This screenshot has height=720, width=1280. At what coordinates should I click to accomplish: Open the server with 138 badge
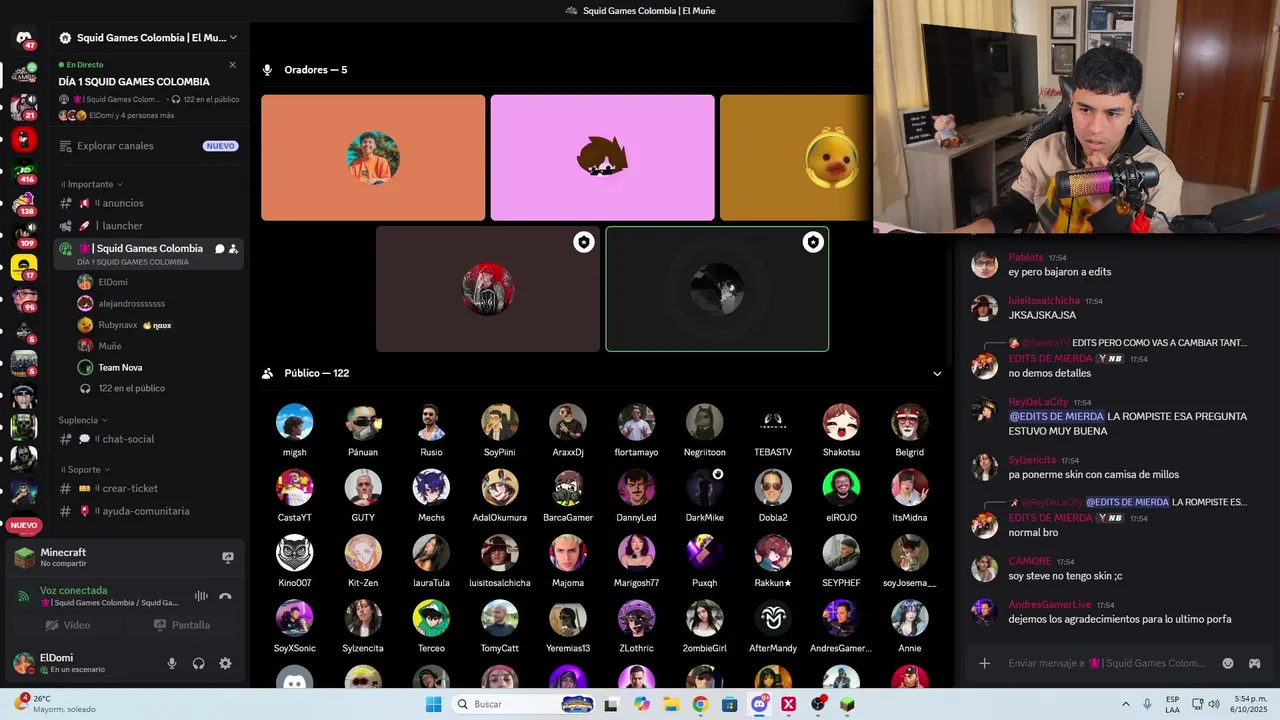(x=24, y=203)
